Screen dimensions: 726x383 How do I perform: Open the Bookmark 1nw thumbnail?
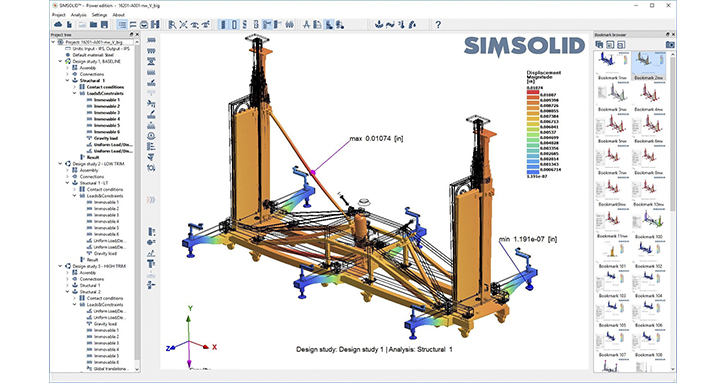[x=612, y=66]
